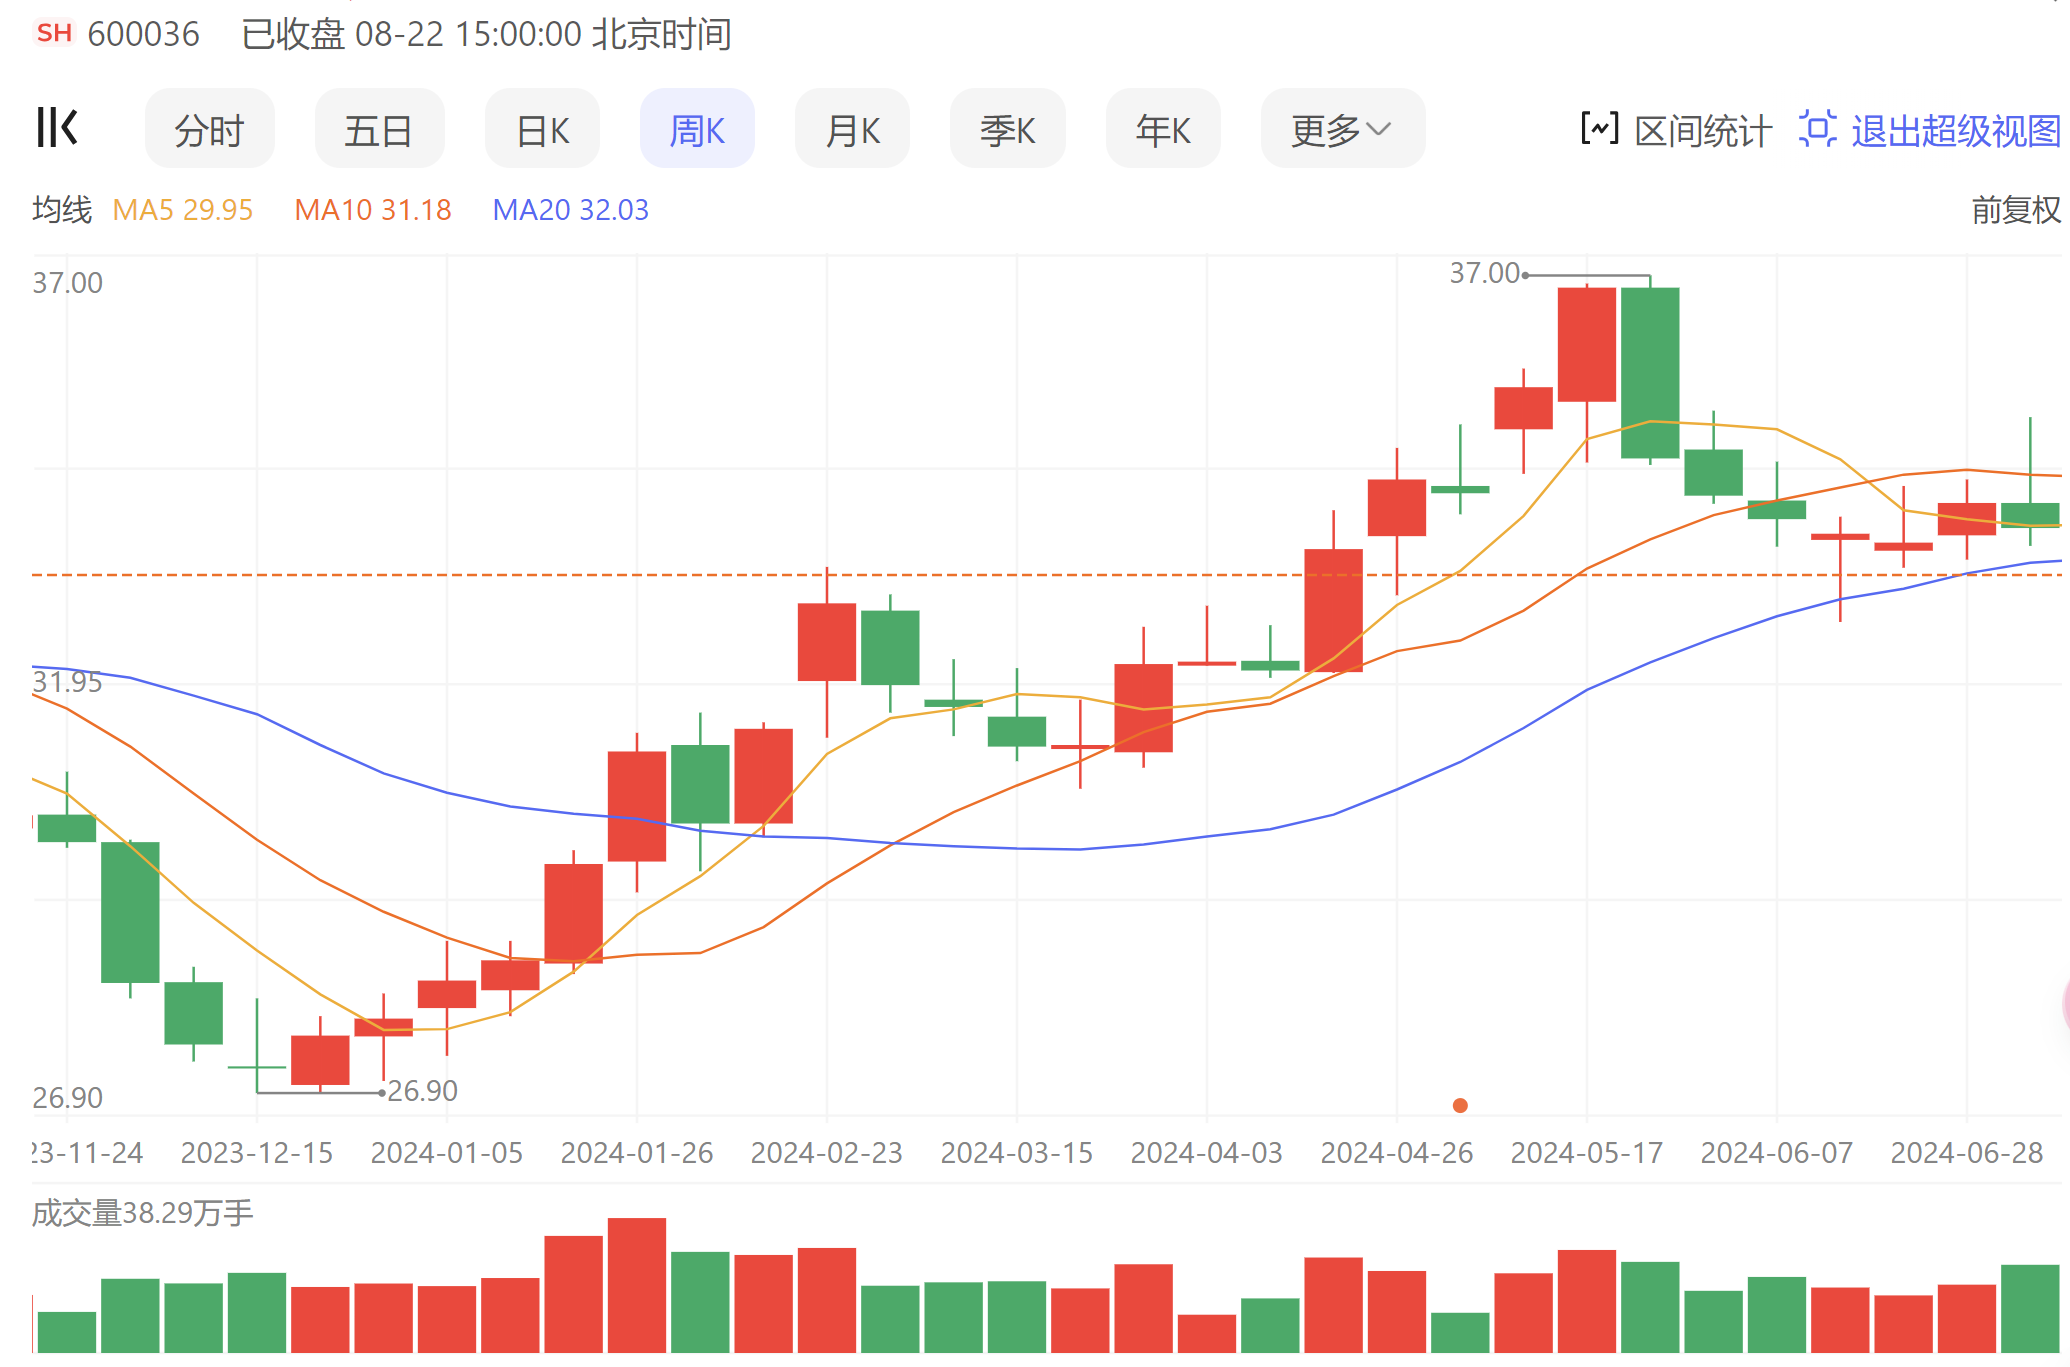Toggle the MA5 29.95 indicator
Image resolution: width=2070 pixels, height=1367 pixels.
click(x=183, y=210)
